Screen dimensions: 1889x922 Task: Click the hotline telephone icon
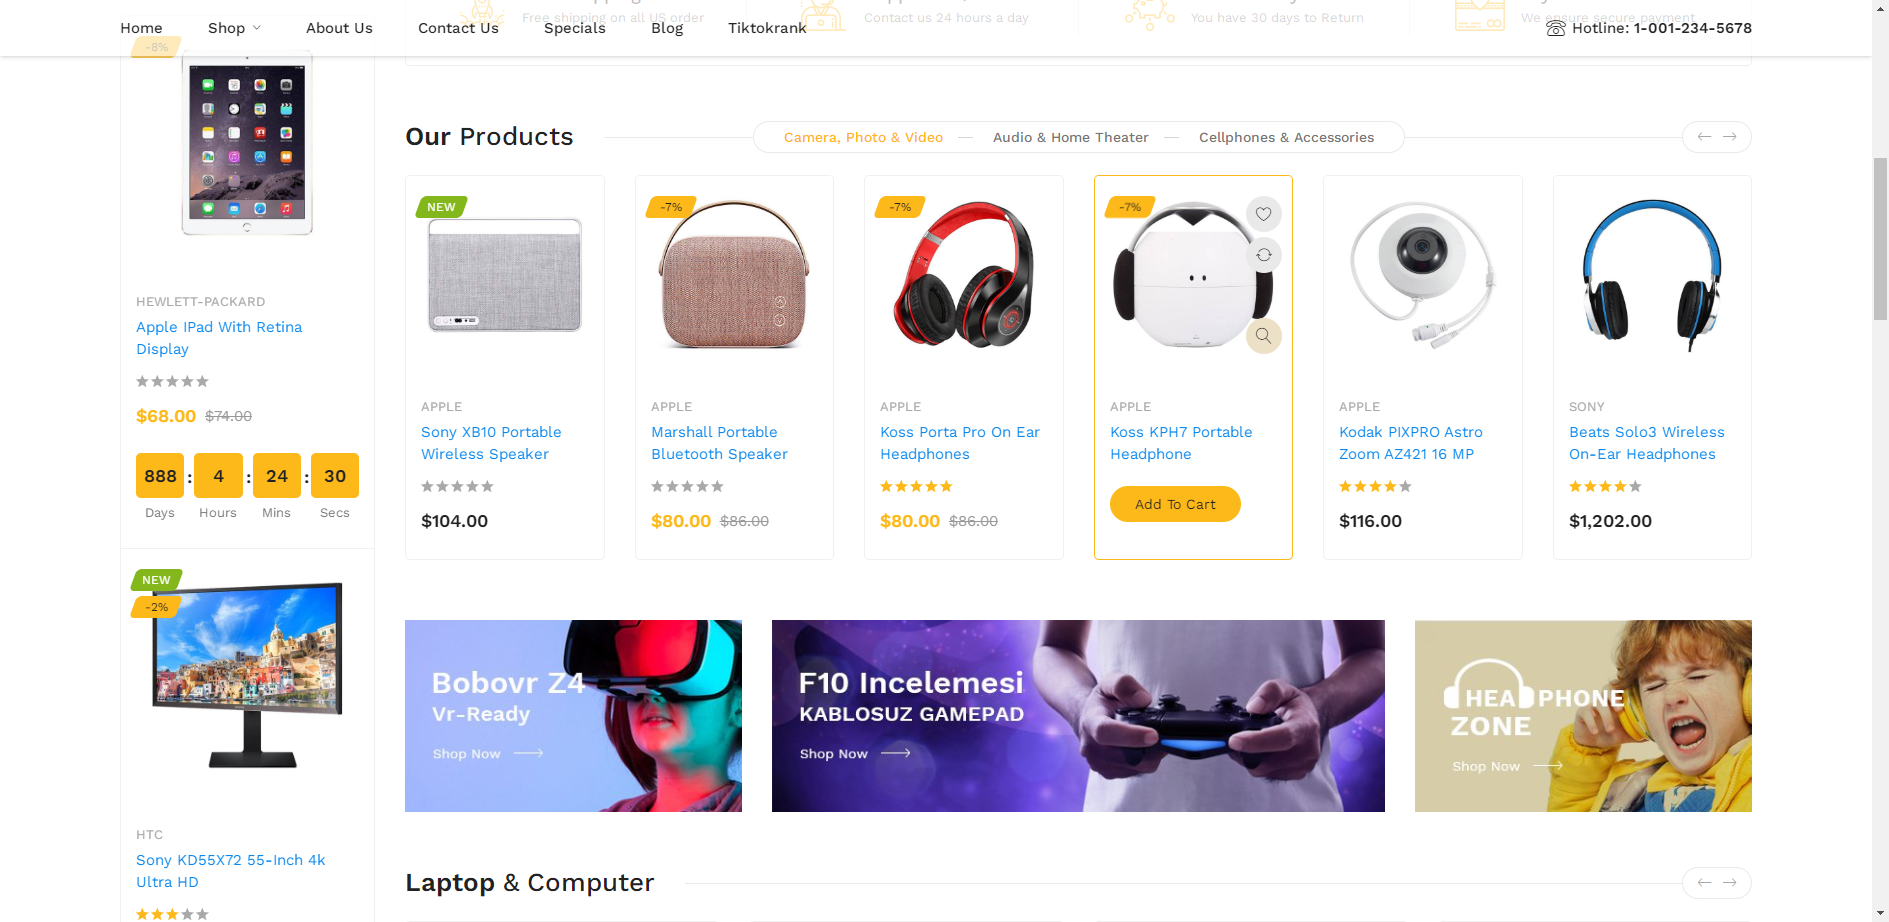tap(1556, 28)
